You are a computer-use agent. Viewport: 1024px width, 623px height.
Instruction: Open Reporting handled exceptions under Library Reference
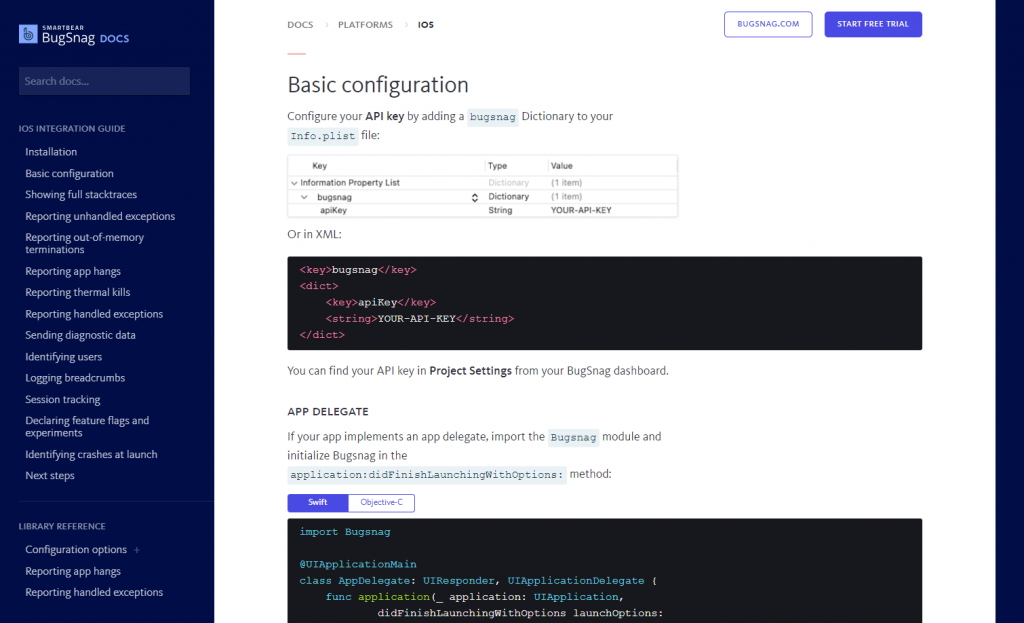94,592
